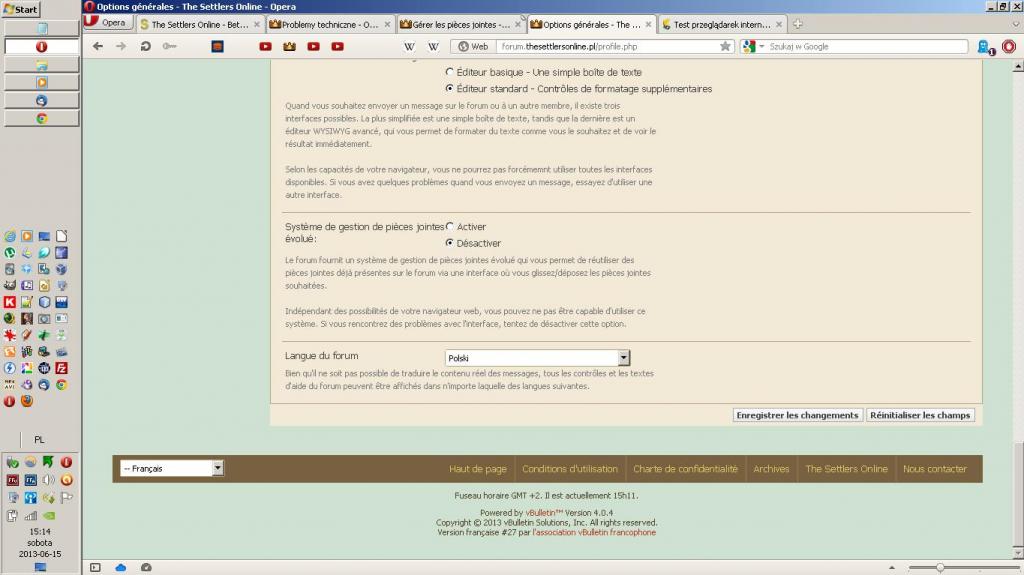Select Éditeur basique radio option
The height and width of the screenshot is (575, 1024).
point(449,73)
